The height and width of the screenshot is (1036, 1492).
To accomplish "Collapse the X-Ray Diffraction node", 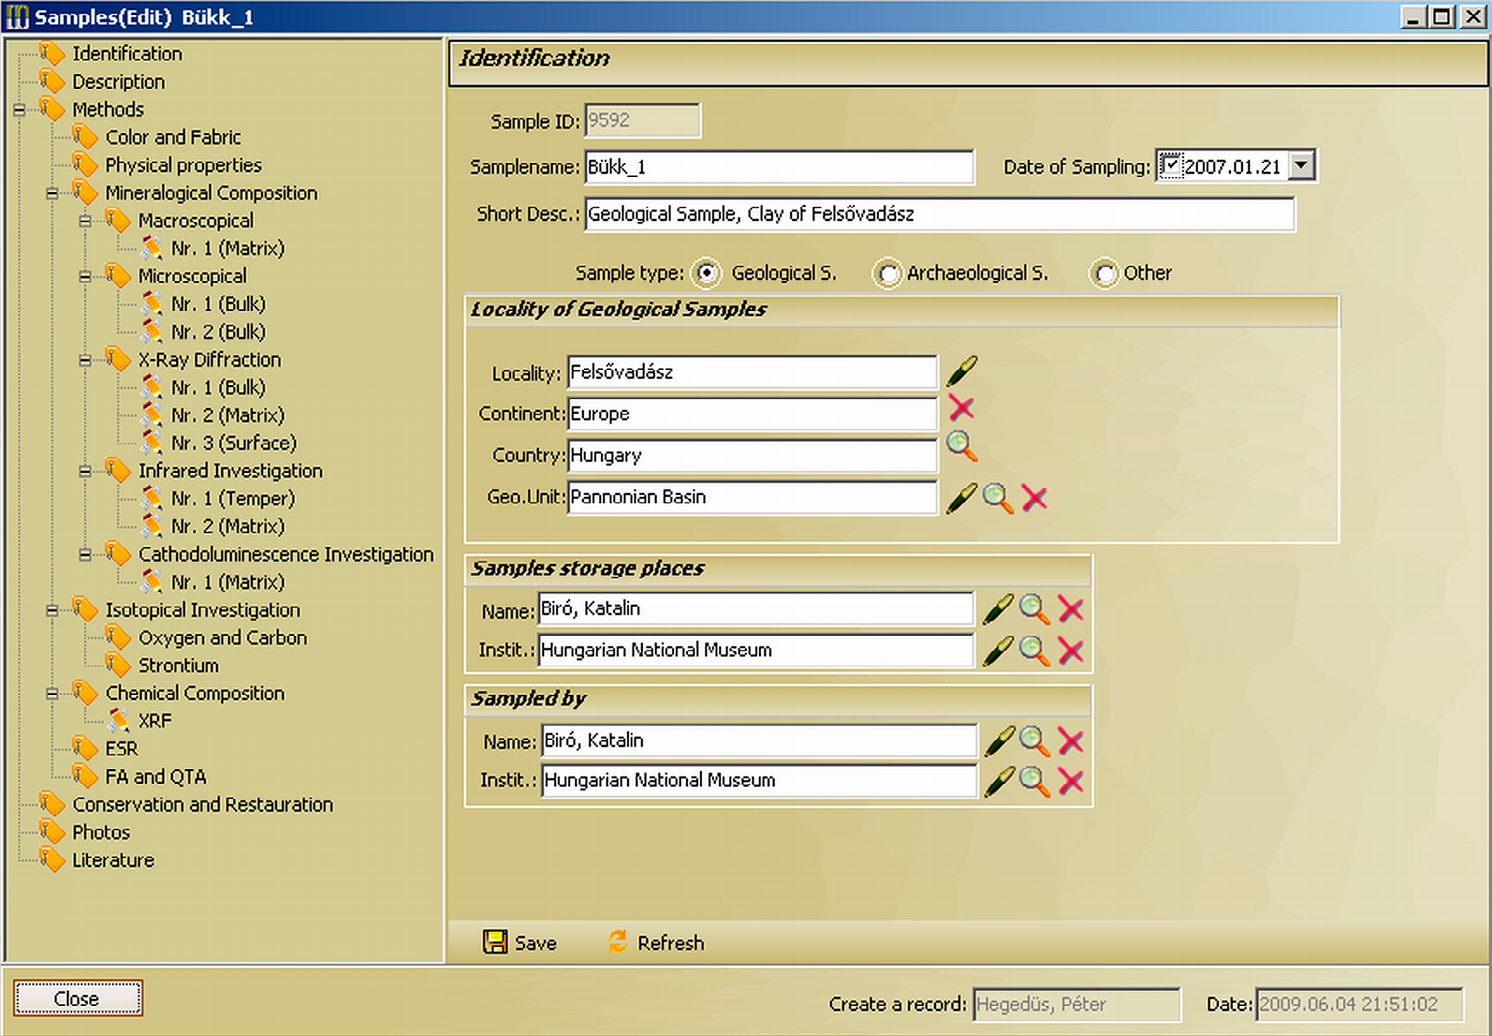I will click(85, 360).
